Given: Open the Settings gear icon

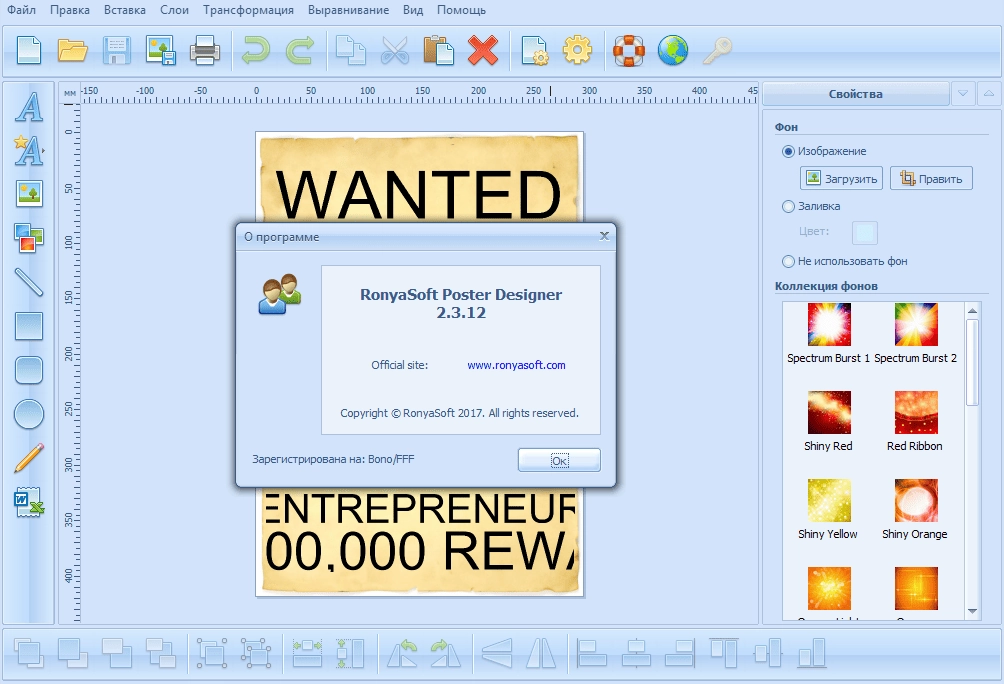Looking at the screenshot, I should coord(578,50).
